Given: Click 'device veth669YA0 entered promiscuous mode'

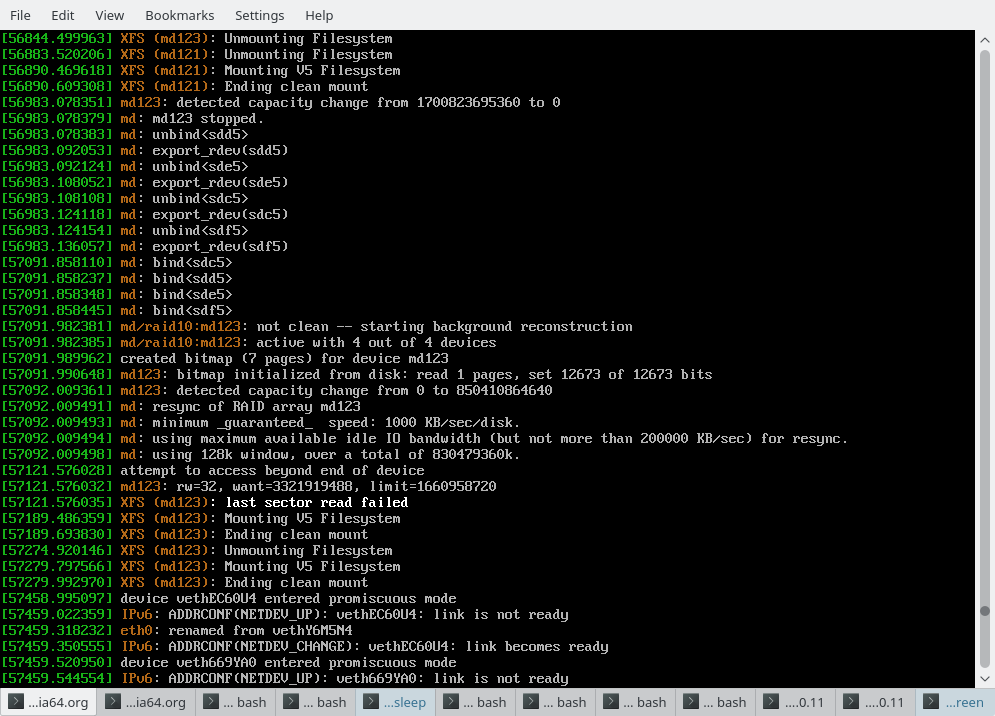Looking at the screenshot, I should coord(288,663).
